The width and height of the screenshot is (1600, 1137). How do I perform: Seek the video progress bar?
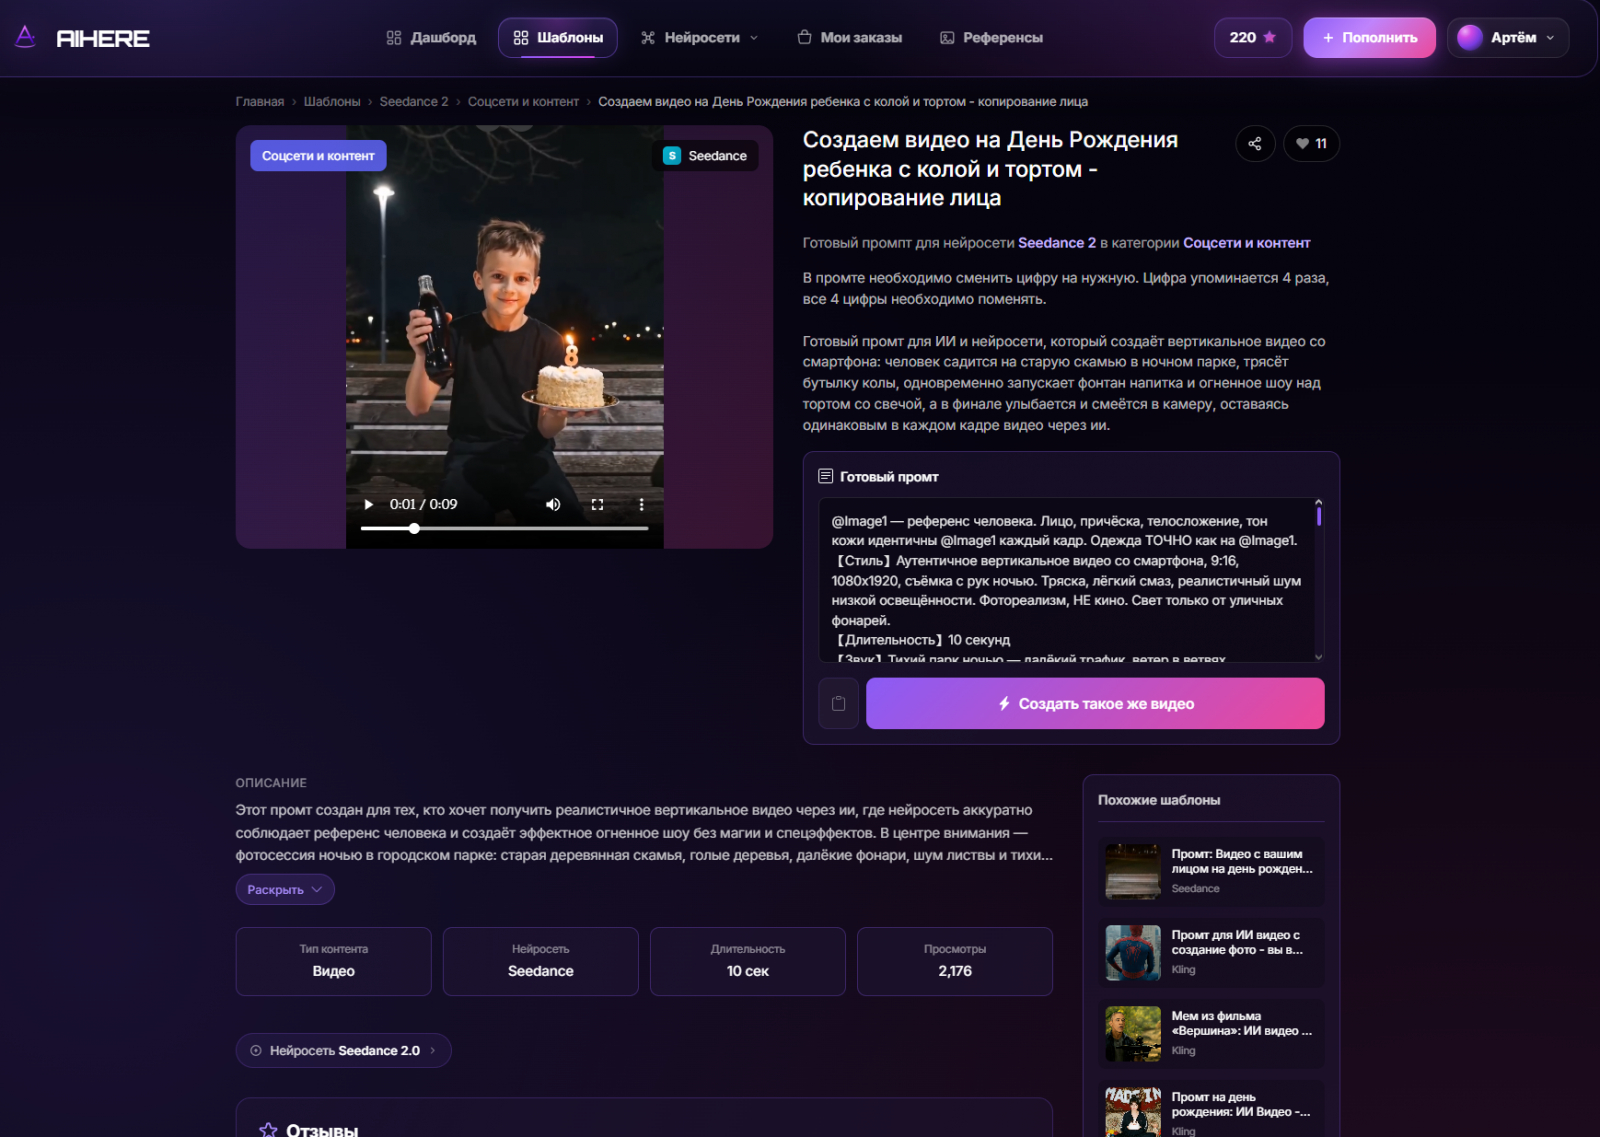505,528
